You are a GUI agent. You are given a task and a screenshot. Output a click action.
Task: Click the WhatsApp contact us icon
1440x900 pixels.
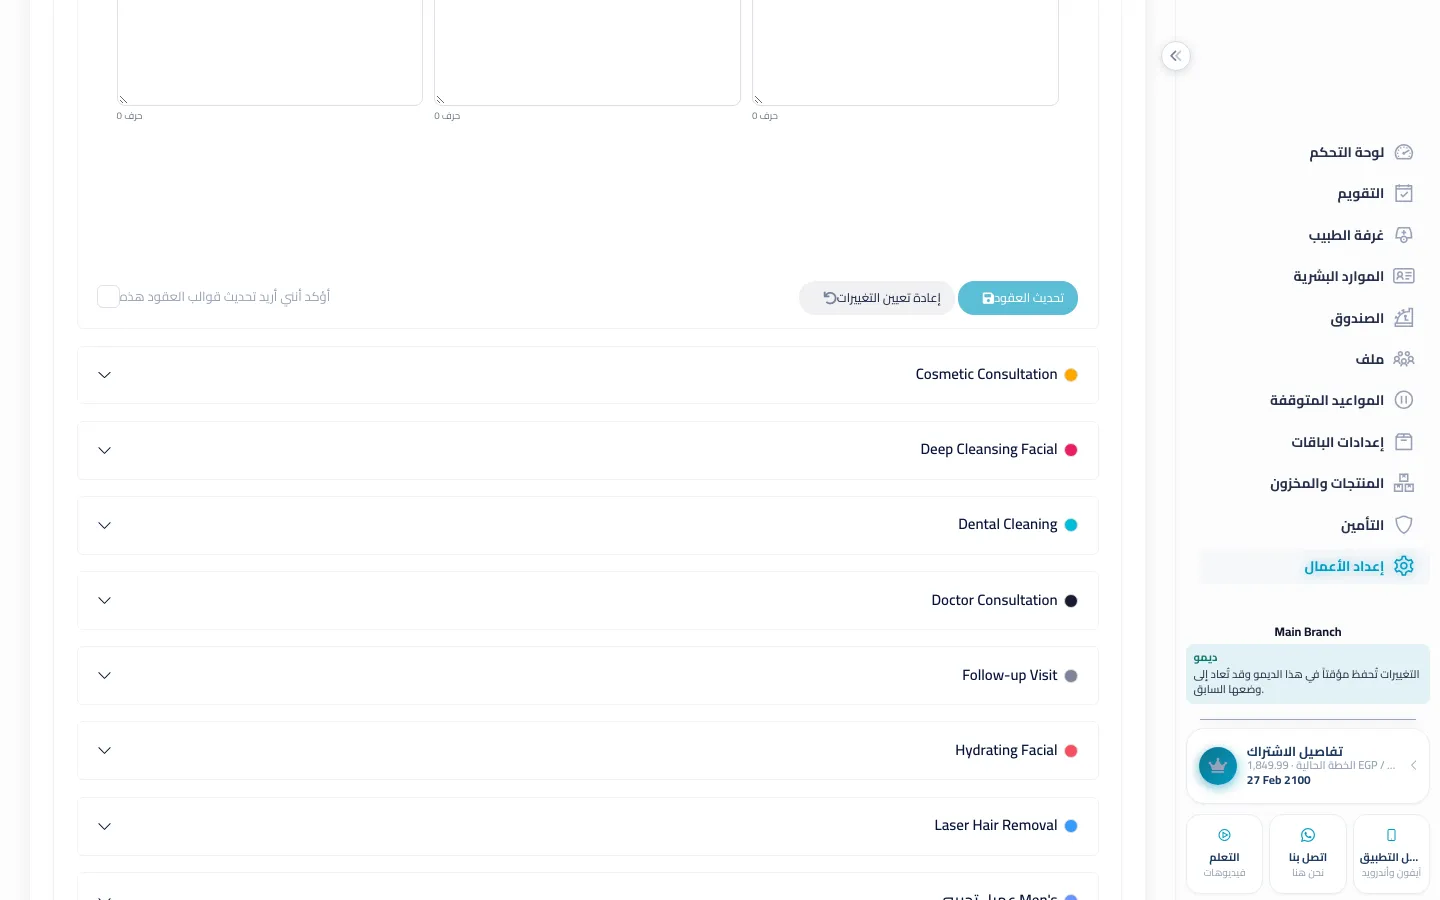[1308, 835]
